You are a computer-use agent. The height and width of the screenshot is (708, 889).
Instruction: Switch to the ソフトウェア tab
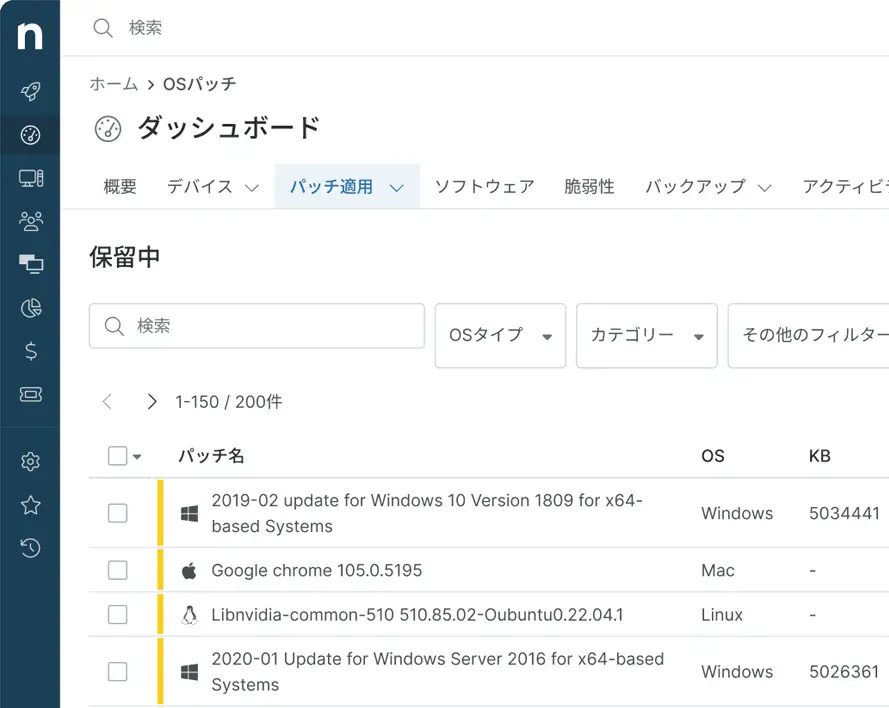(x=485, y=186)
